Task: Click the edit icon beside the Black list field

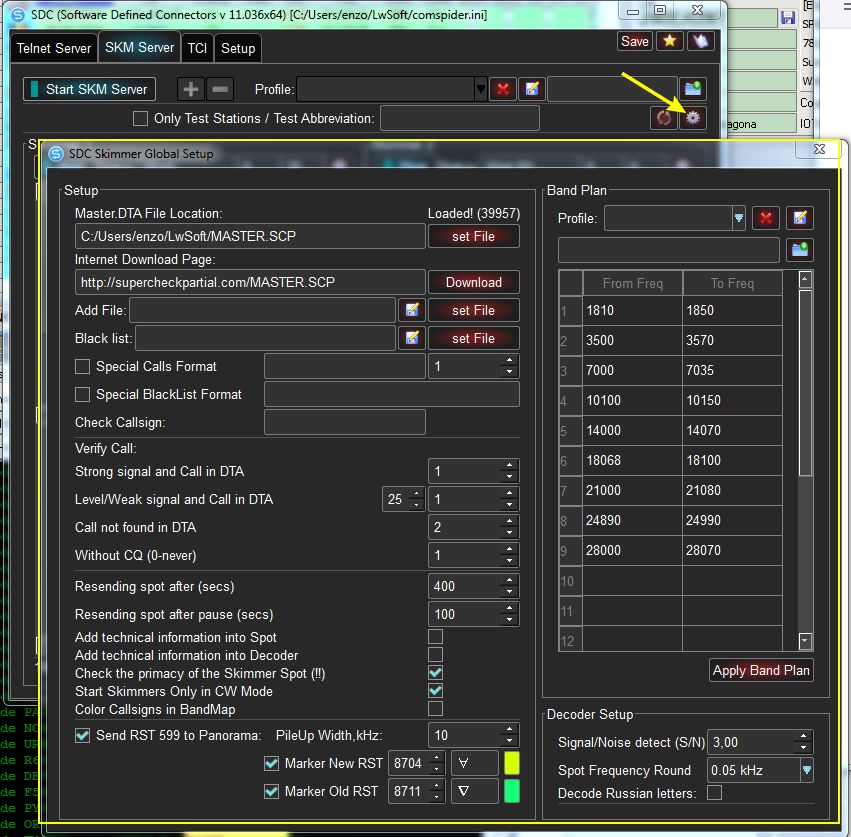Action: 411,338
